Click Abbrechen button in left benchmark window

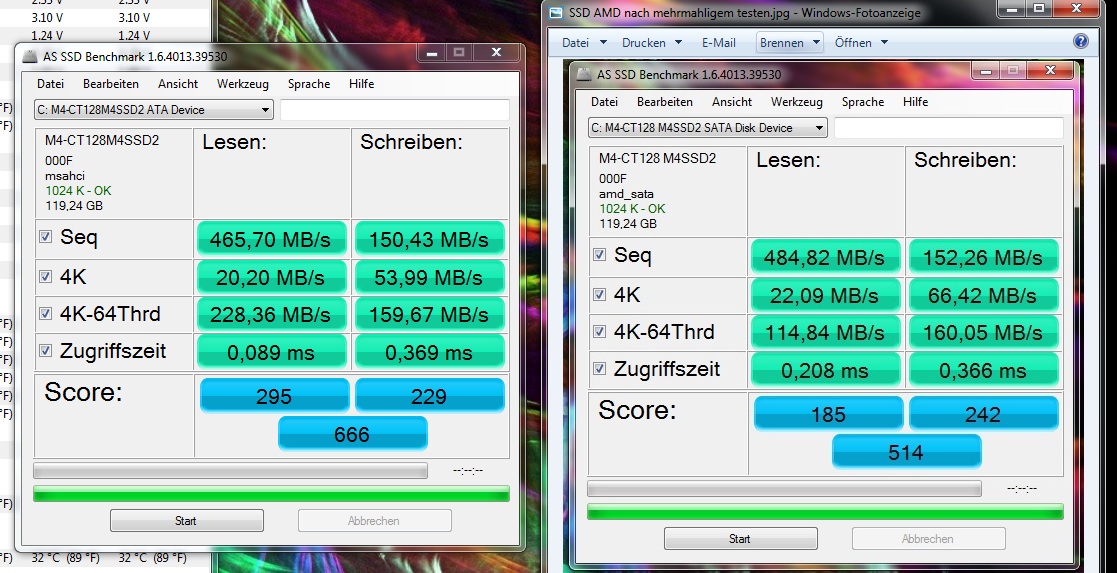pos(374,520)
